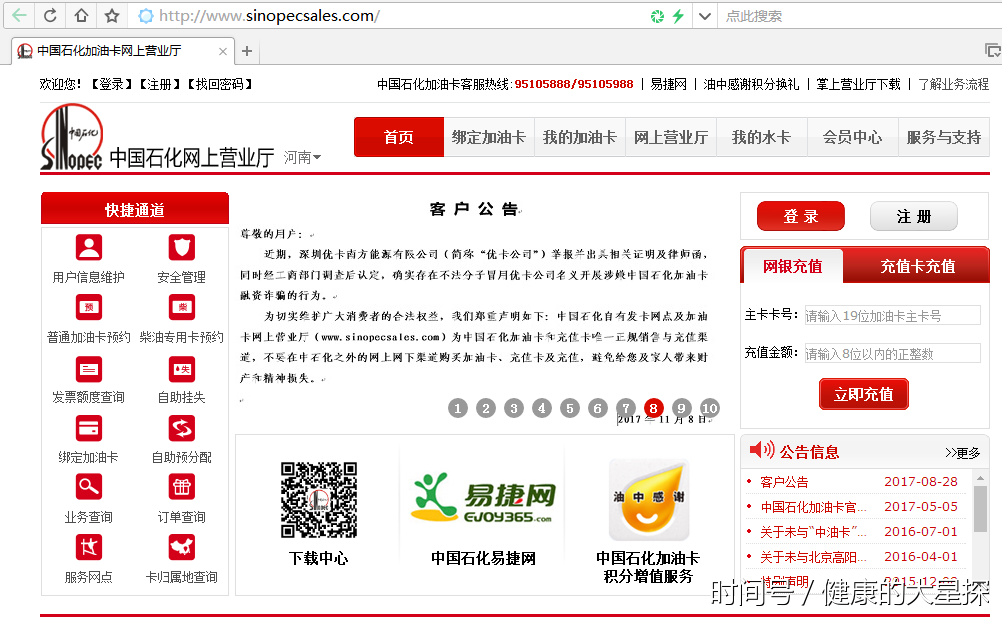Switch to announcement page 1 dot

click(x=458, y=408)
